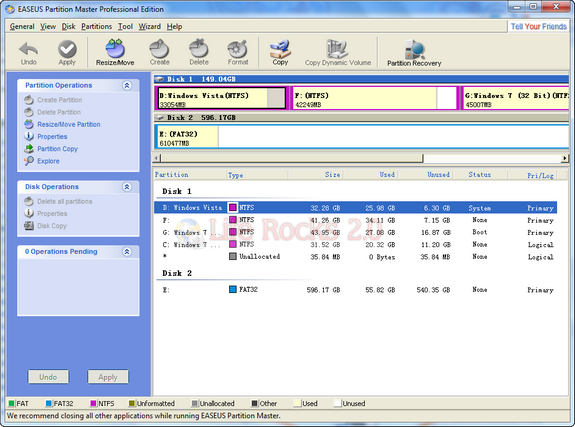The height and width of the screenshot is (427, 575).
Task: Click the Copy Dynamic Volume toolbar icon
Action: click(x=338, y=52)
